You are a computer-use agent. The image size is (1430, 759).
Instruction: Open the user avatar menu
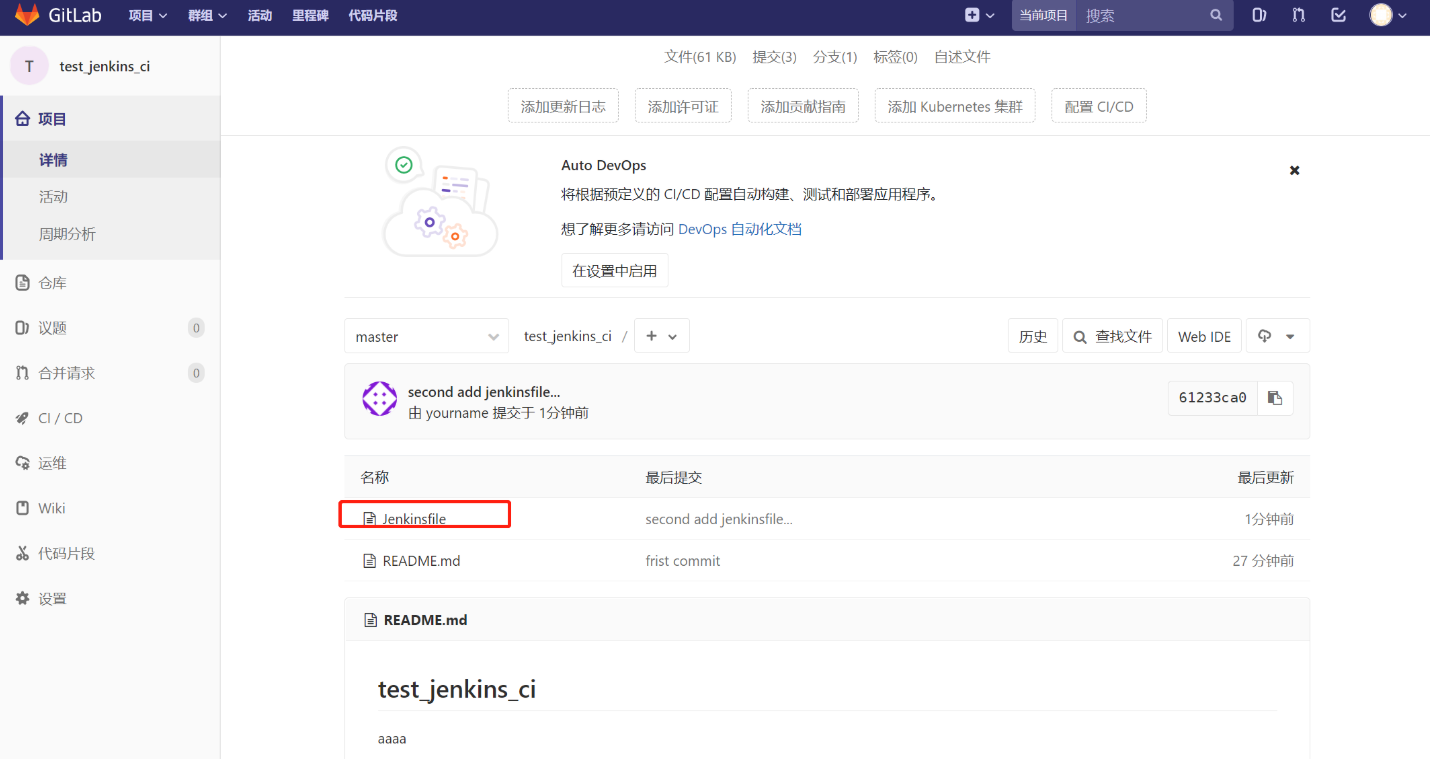coord(1389,15)
